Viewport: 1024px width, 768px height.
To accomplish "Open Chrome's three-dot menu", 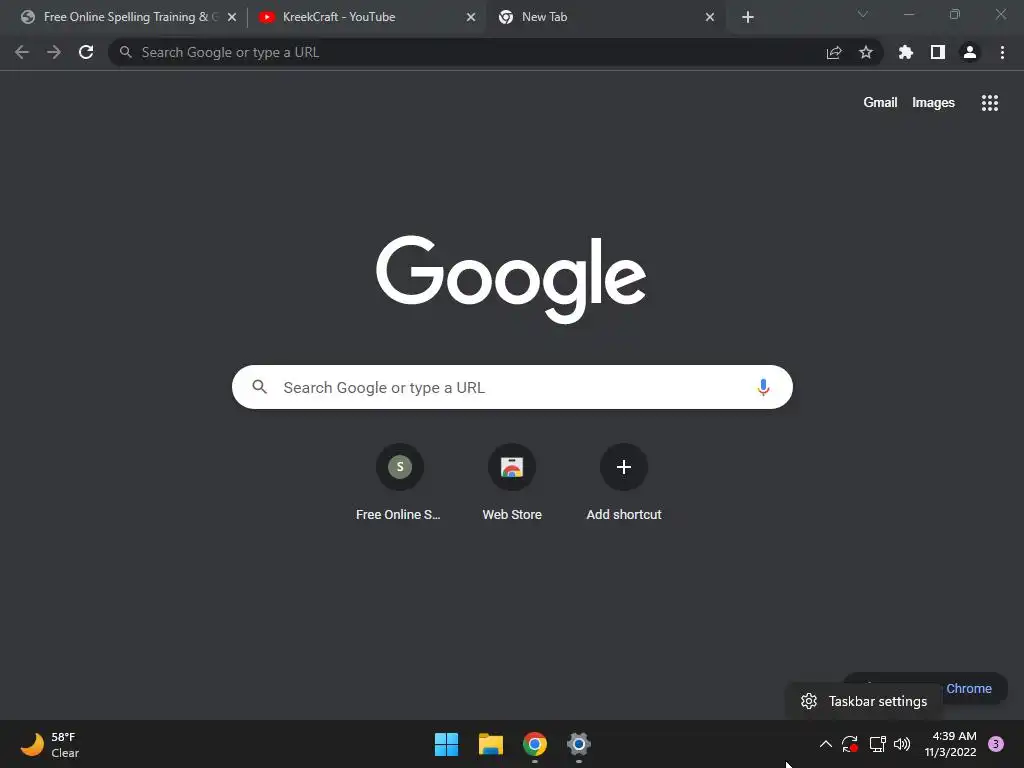I will [1002, 52].
